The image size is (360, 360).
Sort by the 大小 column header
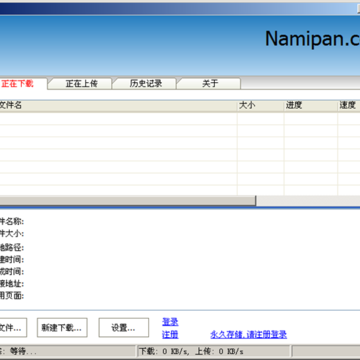261,106
